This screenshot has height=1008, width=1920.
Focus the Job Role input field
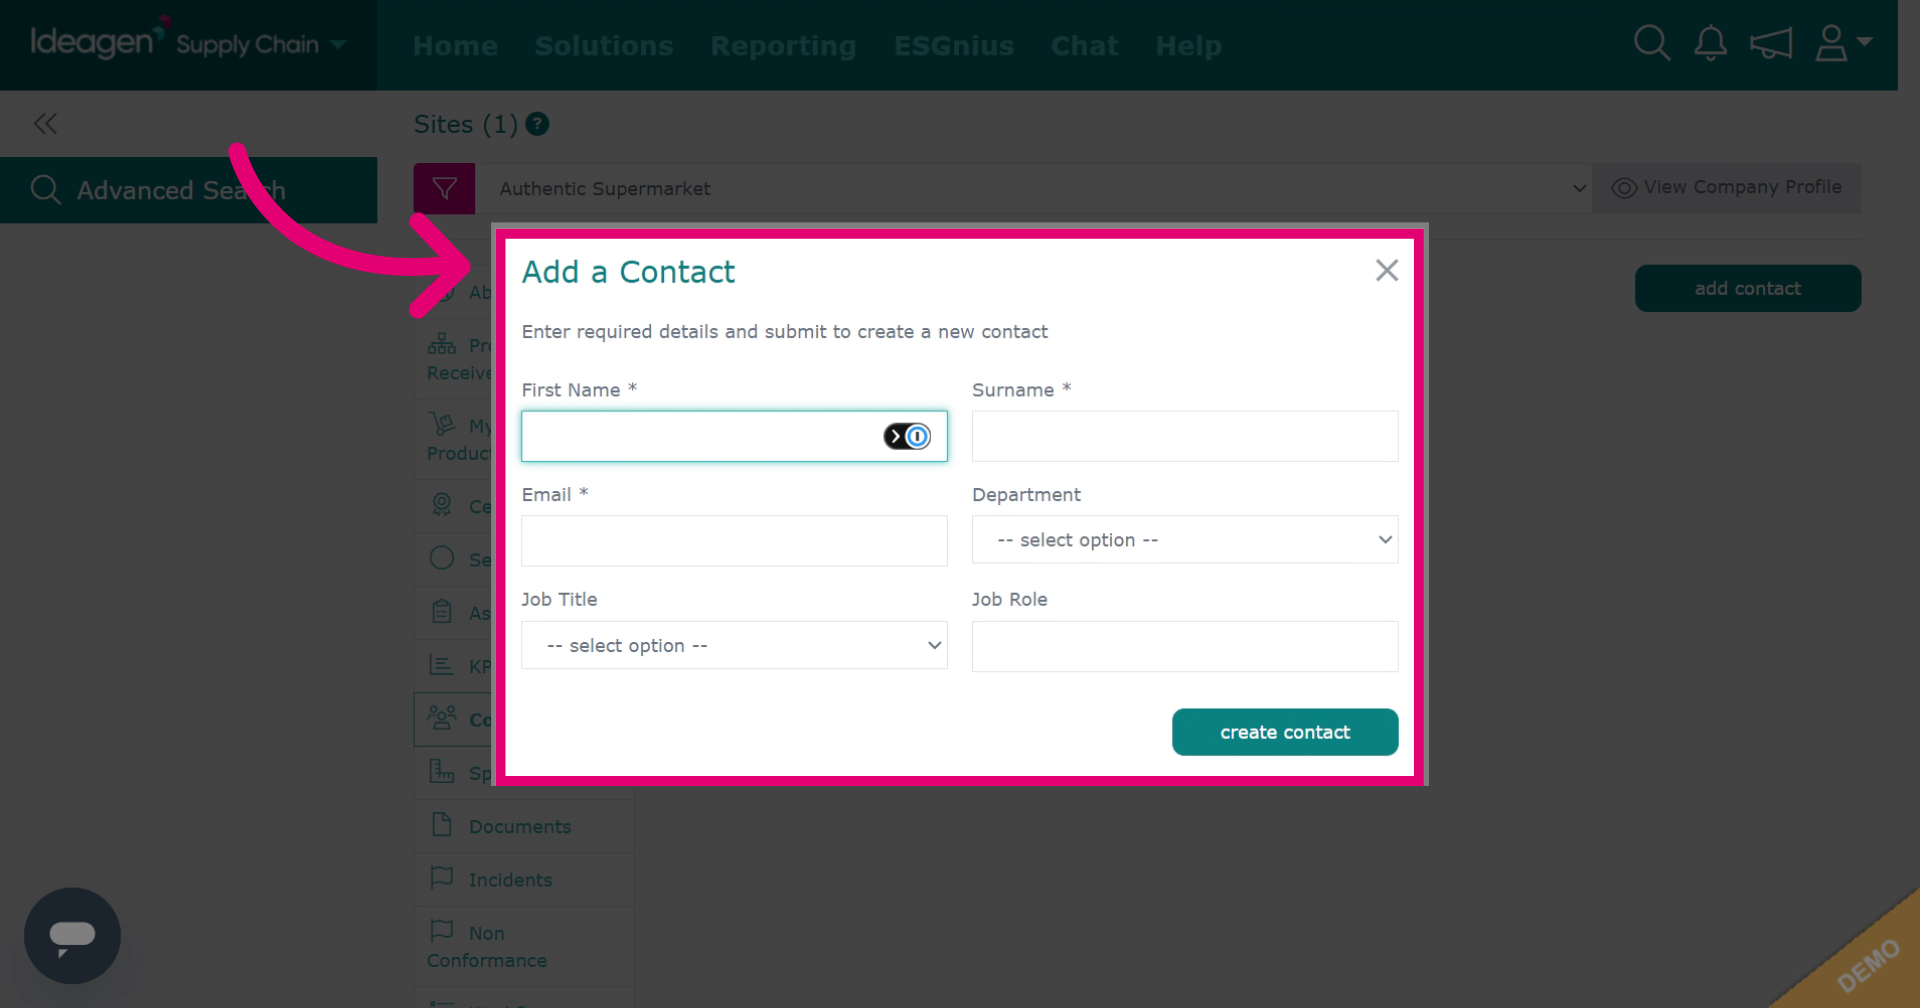(x=1185, y=646)
